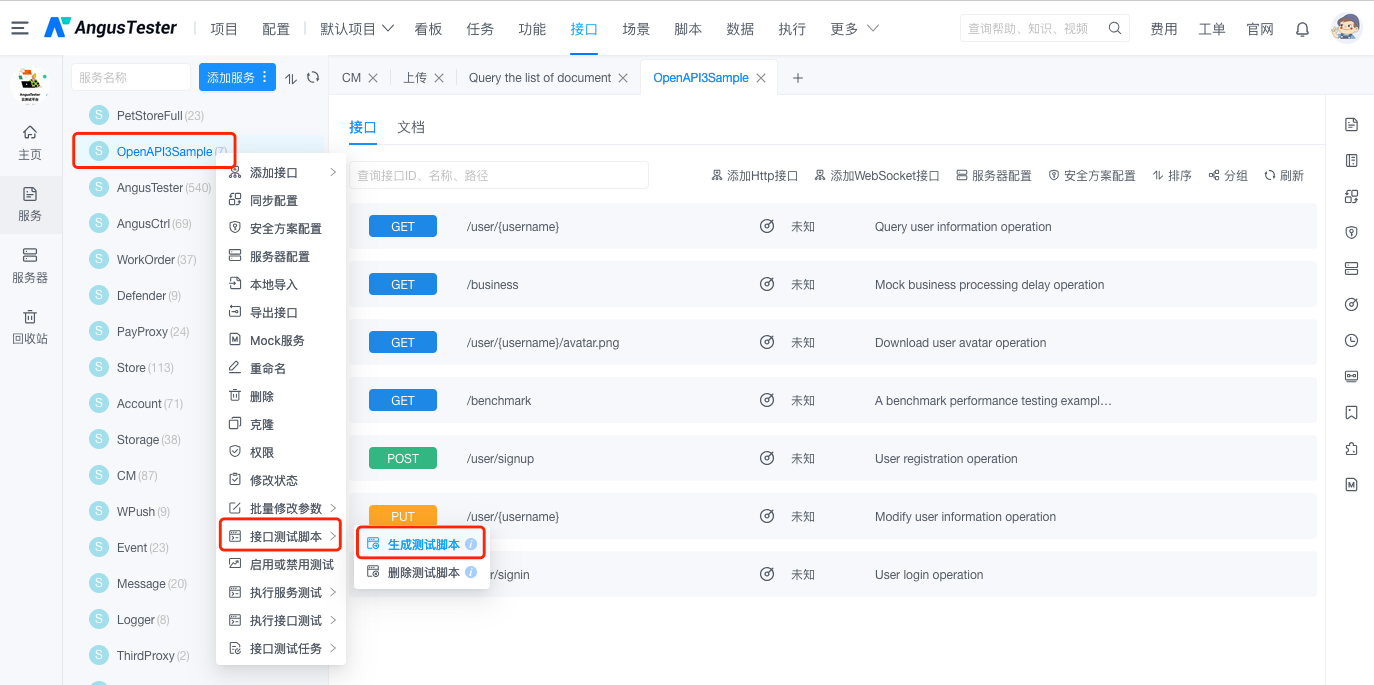1374x685 pixels.
Task: Click the search magnifier icon
Action: [x=1114, y=29]
